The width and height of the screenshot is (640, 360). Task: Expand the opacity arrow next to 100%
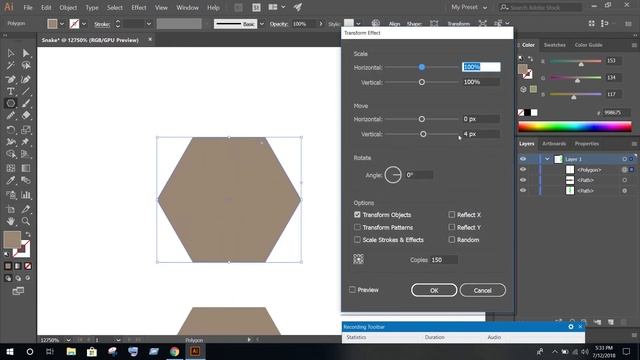coord(320,24)
